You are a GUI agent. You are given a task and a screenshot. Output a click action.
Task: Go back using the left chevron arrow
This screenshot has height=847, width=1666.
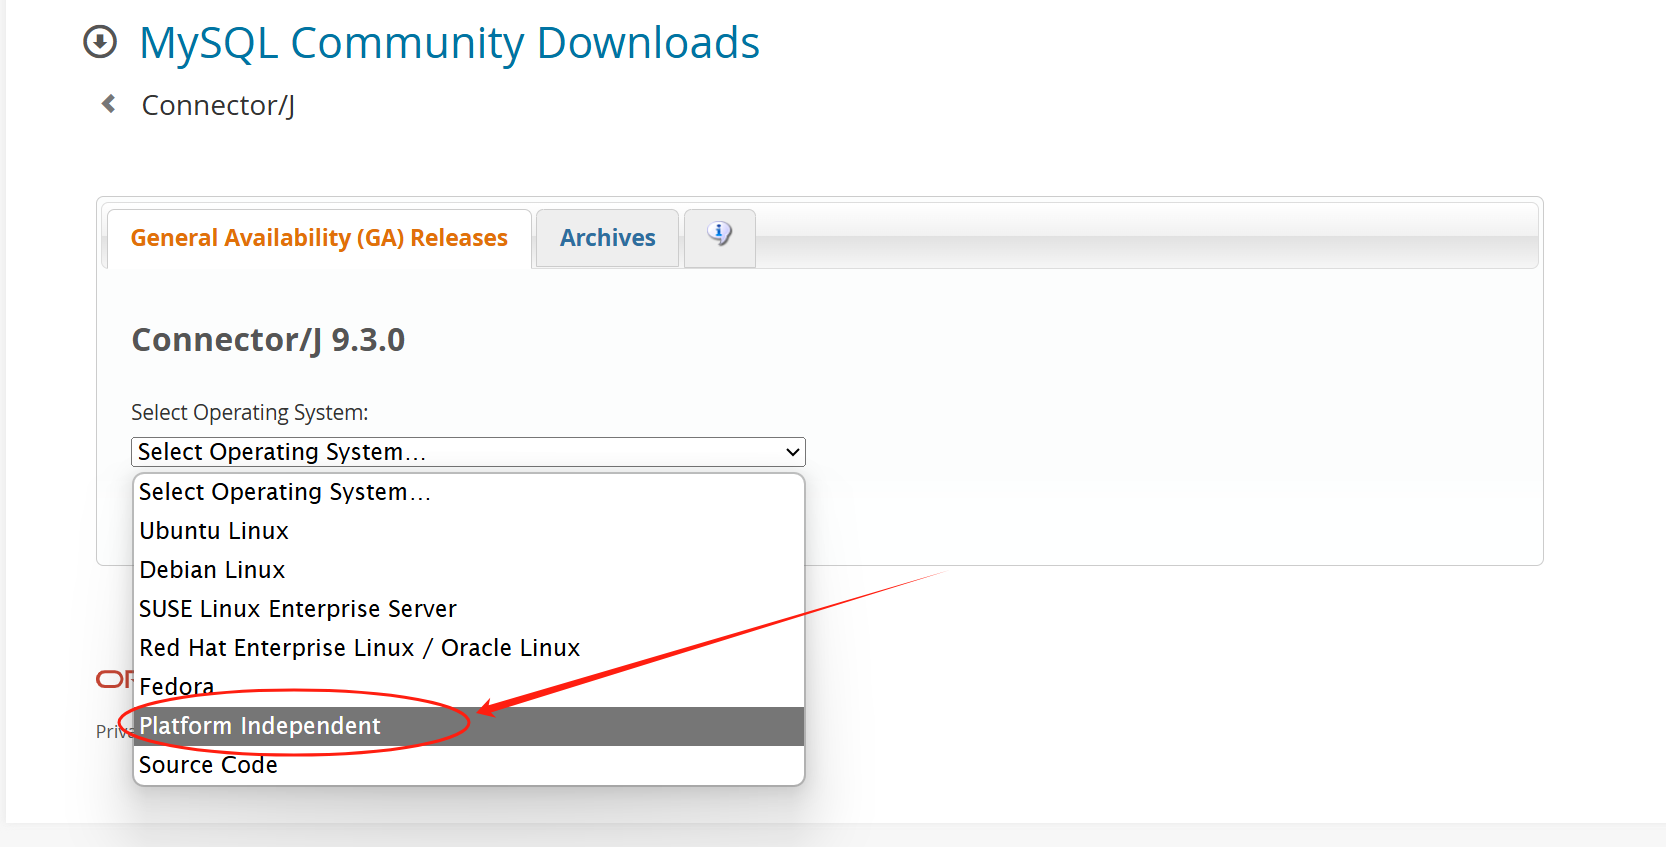point(109,104)
